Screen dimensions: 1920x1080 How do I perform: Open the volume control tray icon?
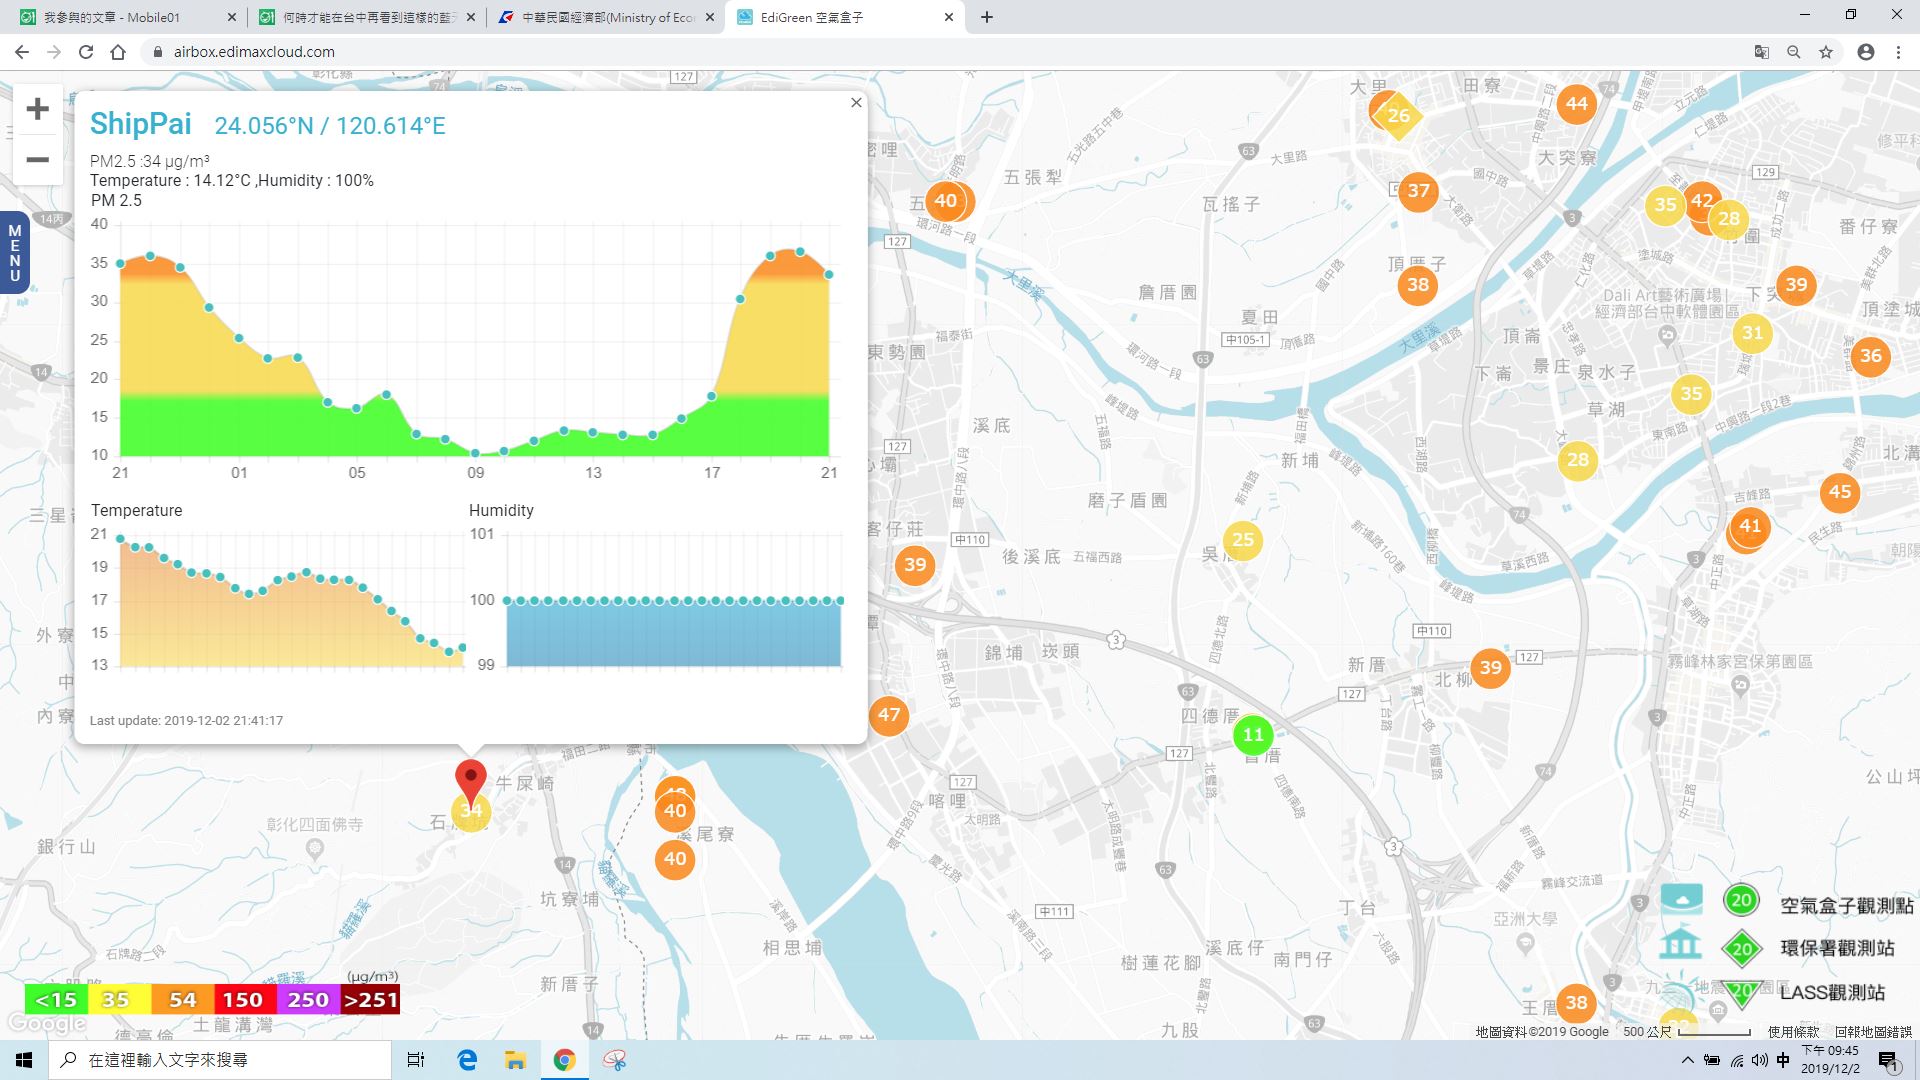click(x=1759, y=1060)
